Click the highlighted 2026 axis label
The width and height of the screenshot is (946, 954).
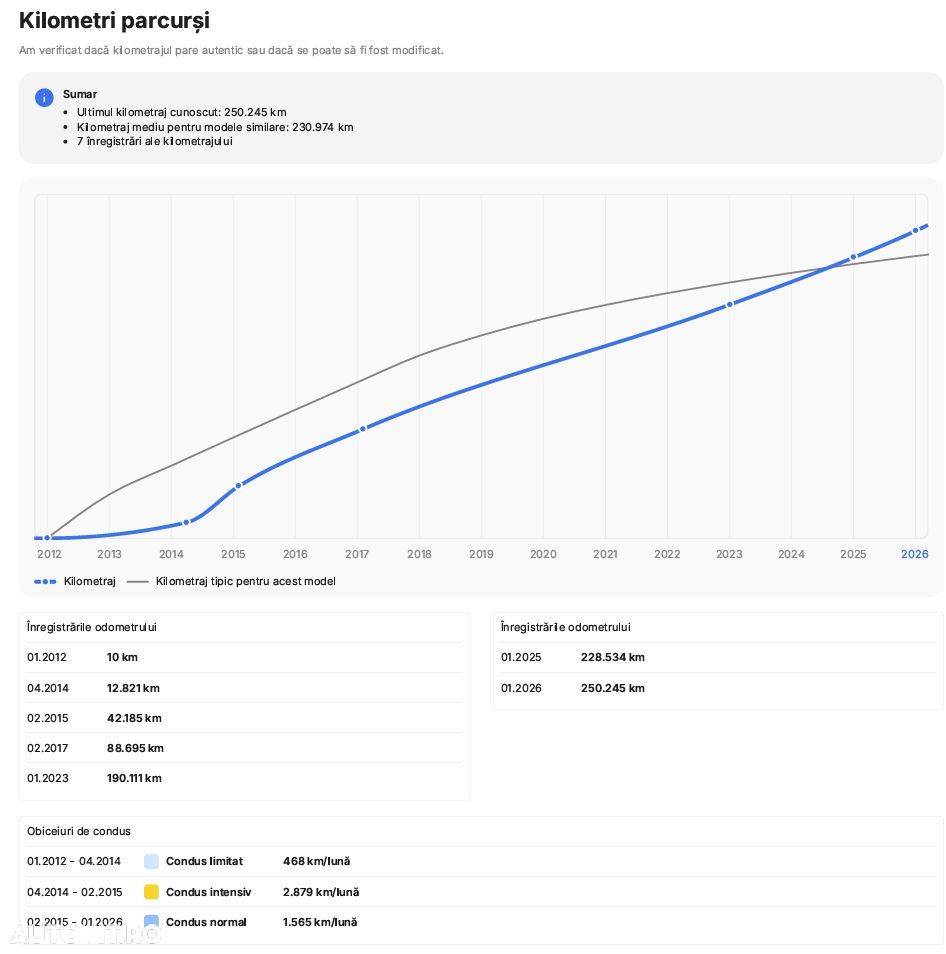click(914, 554)
